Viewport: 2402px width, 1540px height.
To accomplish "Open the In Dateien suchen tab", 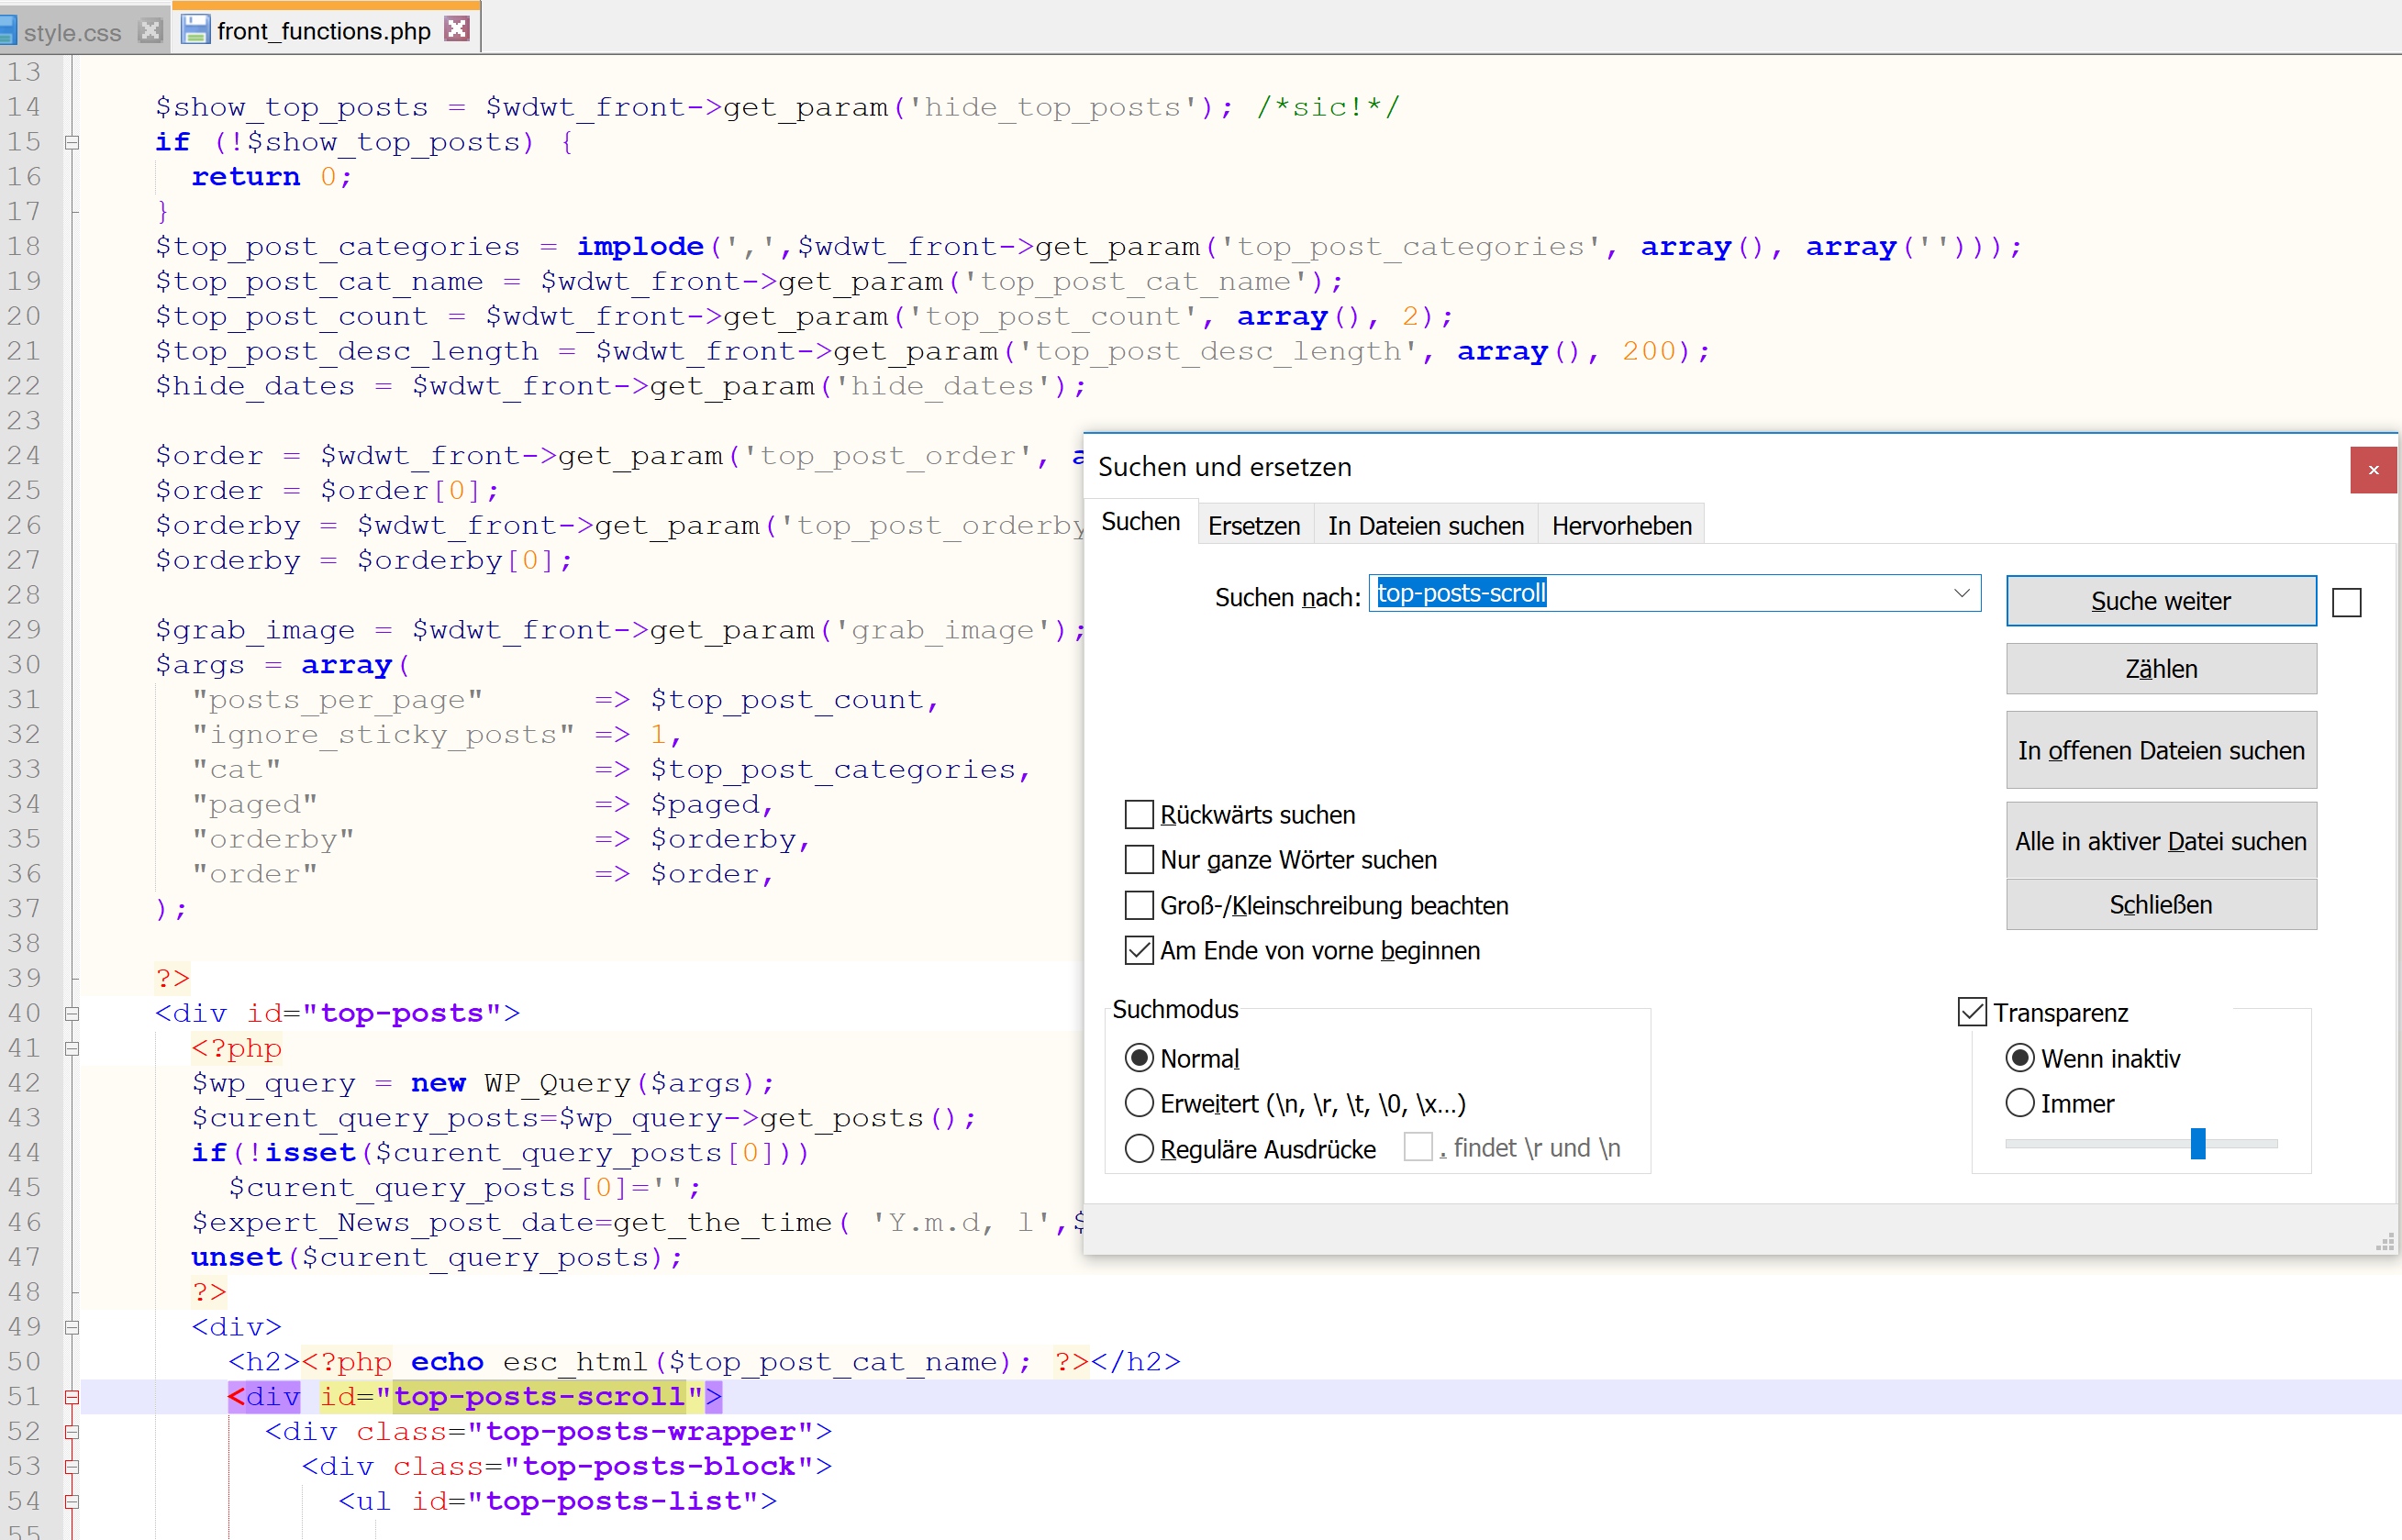I will (x=1425, y=526).
